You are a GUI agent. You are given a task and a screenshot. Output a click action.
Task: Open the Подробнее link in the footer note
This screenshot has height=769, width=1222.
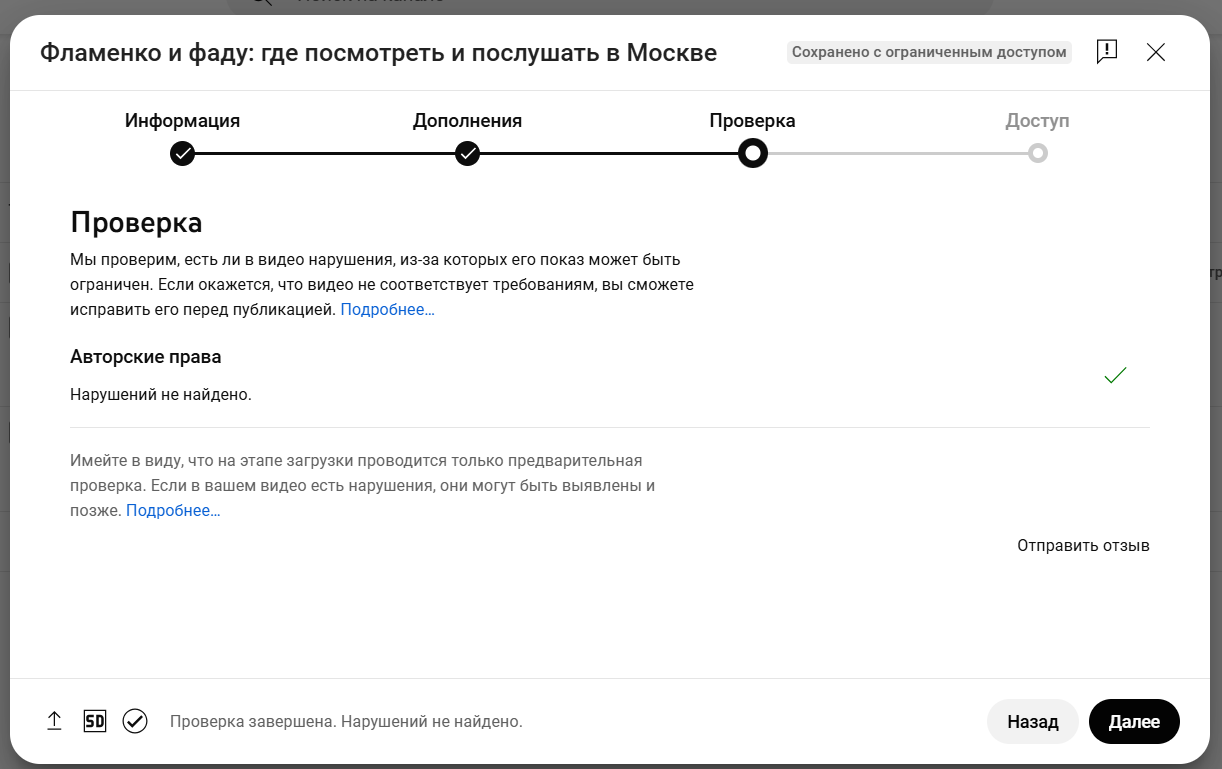tap(173, 511)
